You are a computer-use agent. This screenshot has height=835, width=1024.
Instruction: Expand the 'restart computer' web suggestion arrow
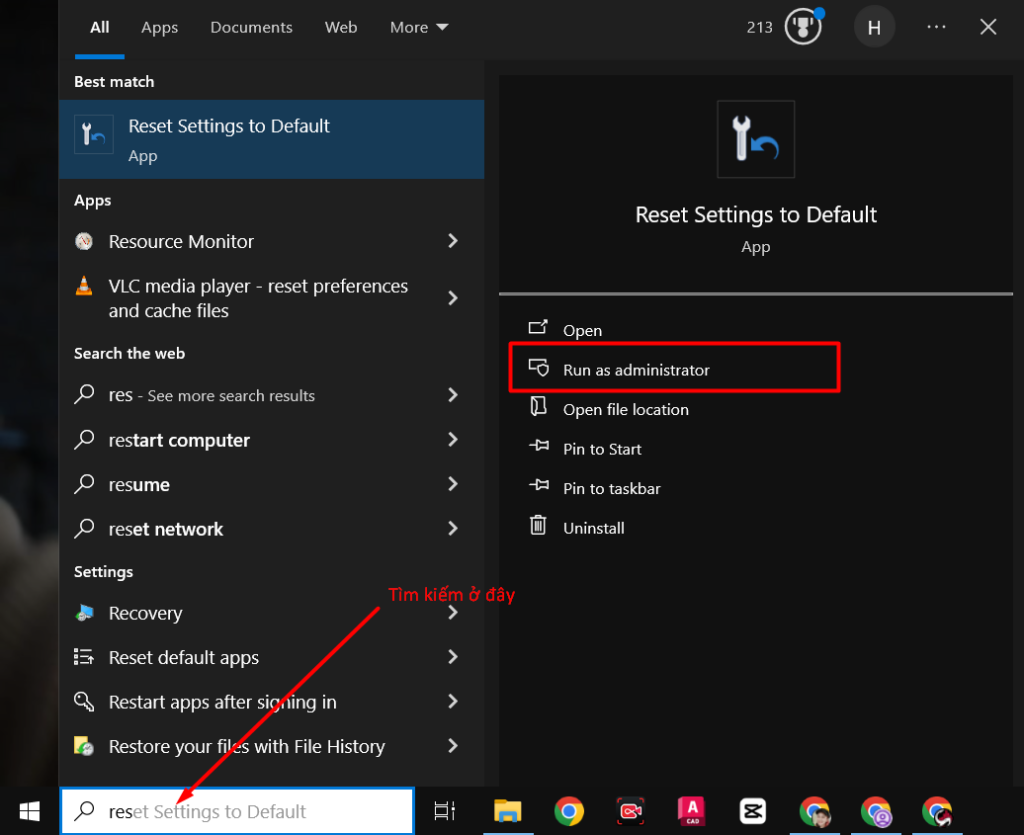(453, 440)
